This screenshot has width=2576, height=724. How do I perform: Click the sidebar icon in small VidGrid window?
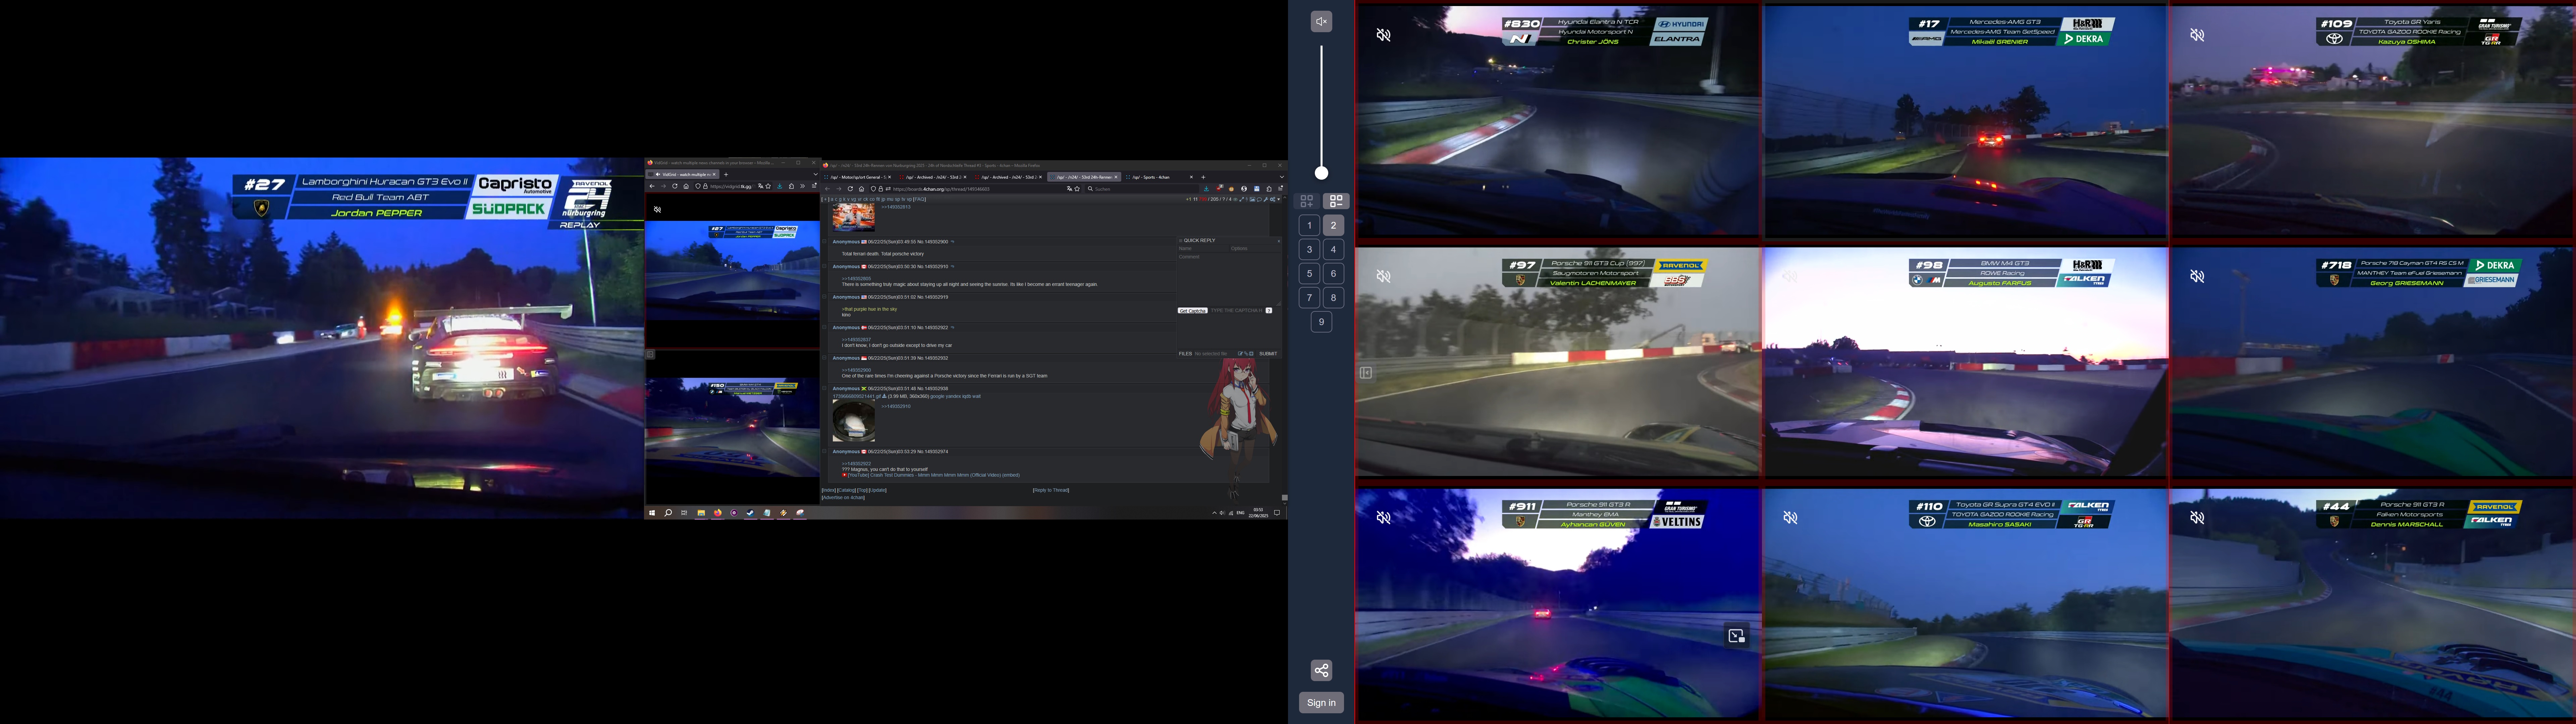coord(650,354)
